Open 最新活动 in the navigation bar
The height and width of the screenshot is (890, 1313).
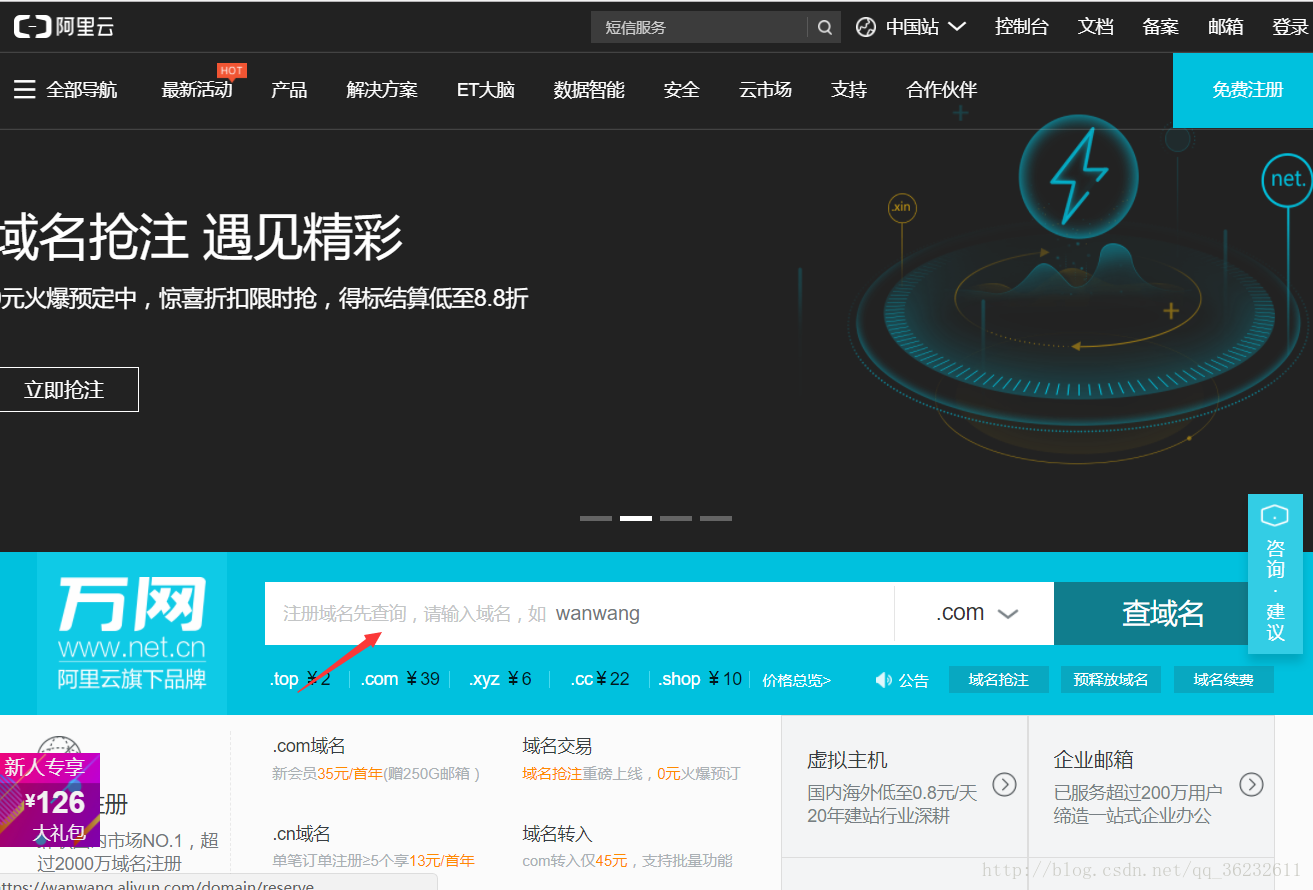197,90
